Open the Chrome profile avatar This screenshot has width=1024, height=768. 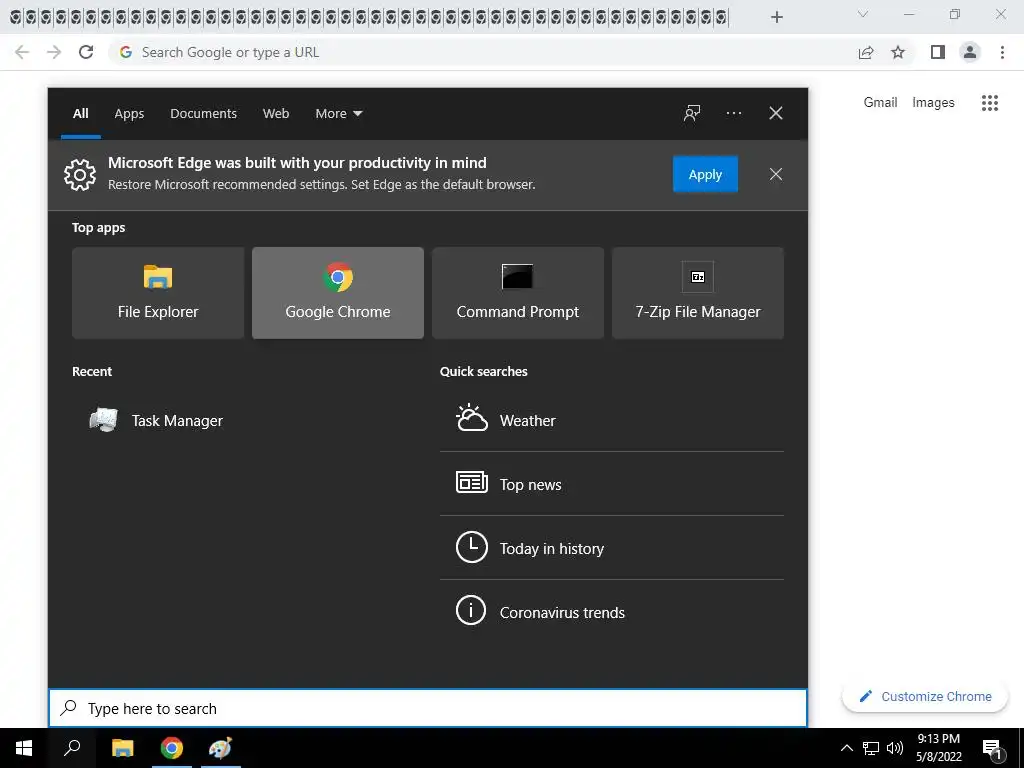click(x=970, y=52)
